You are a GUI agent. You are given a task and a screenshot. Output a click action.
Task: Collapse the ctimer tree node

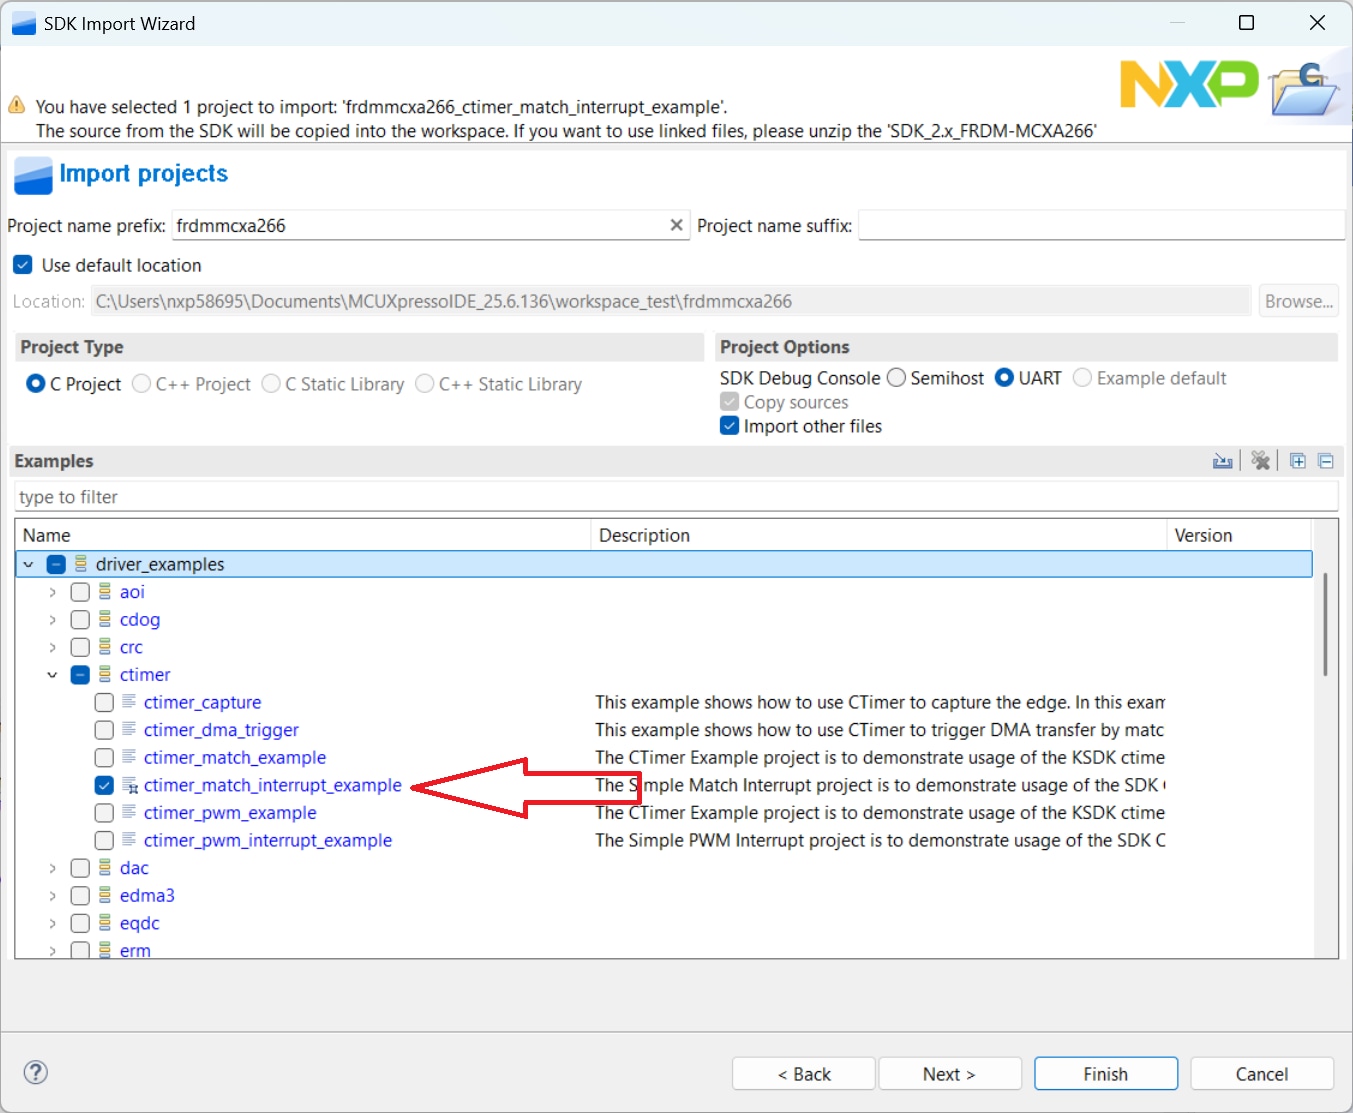click(52, 674)
